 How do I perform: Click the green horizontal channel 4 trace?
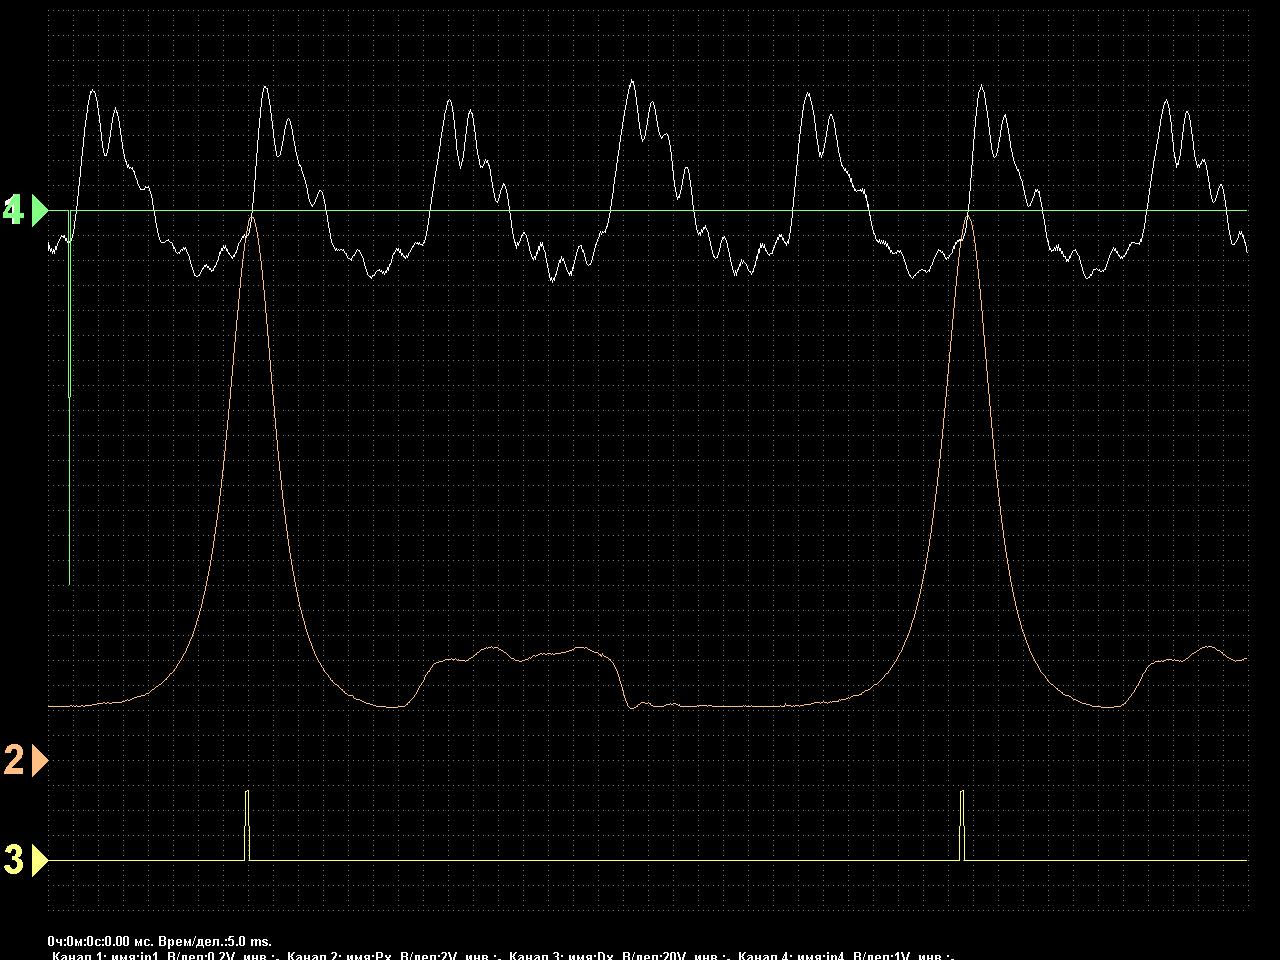pos(600,211)
